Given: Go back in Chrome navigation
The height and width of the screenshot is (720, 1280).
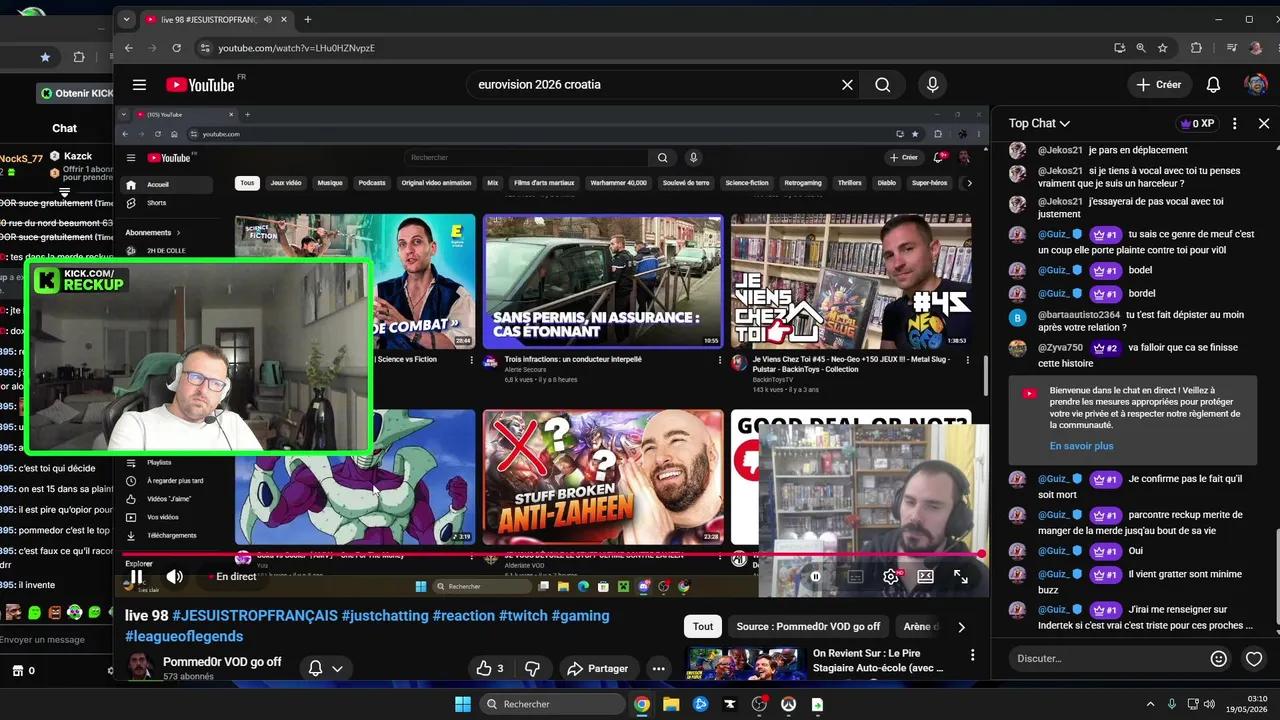Looking at the screenshot, I should coord(129,48).
